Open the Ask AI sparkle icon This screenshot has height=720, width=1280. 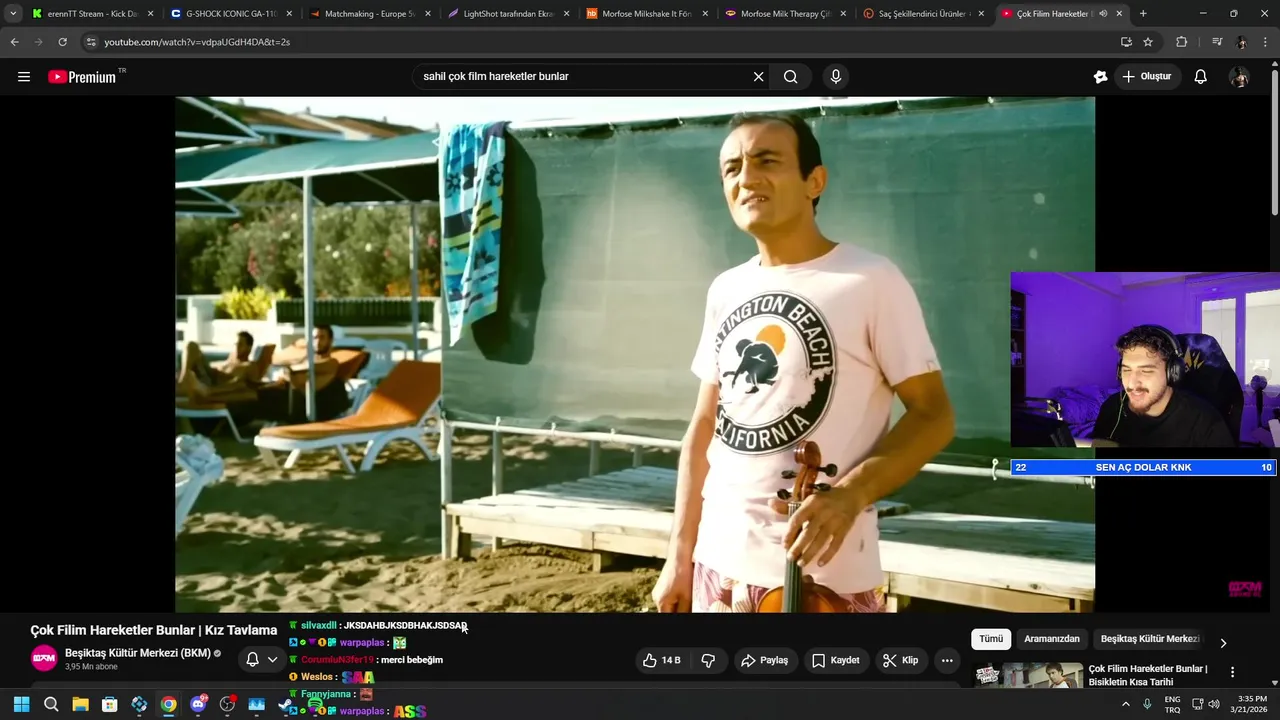point(1101,77)
